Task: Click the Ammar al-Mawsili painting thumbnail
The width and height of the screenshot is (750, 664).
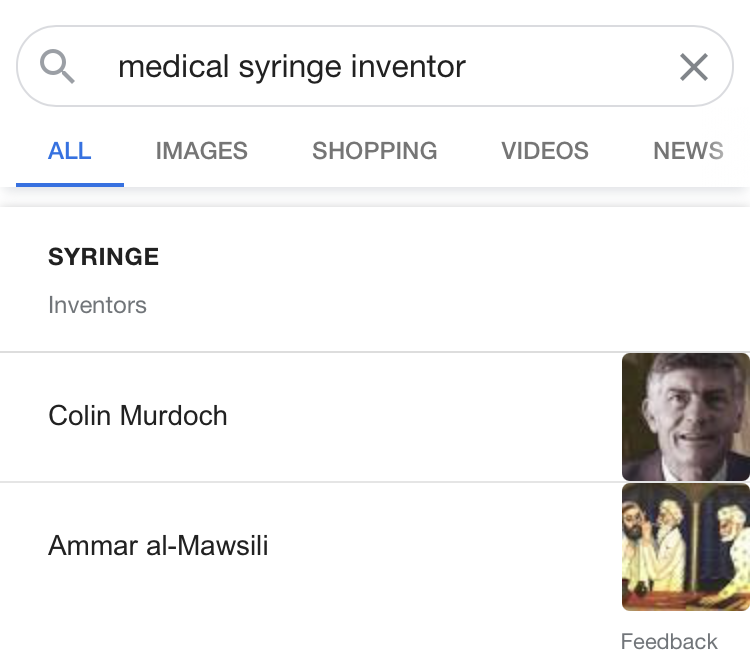Action: (x=686, y=547)
